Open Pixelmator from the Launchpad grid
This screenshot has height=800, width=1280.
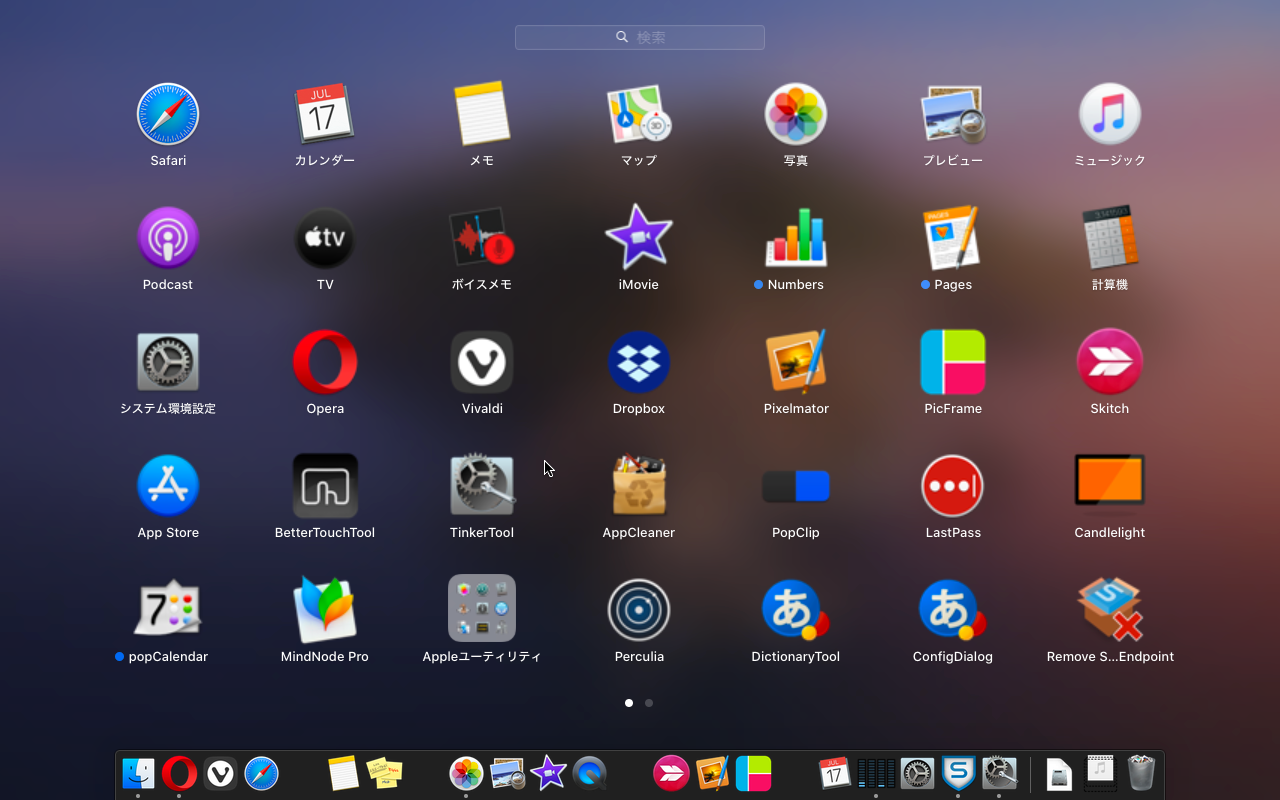click(x=796, y=362)
